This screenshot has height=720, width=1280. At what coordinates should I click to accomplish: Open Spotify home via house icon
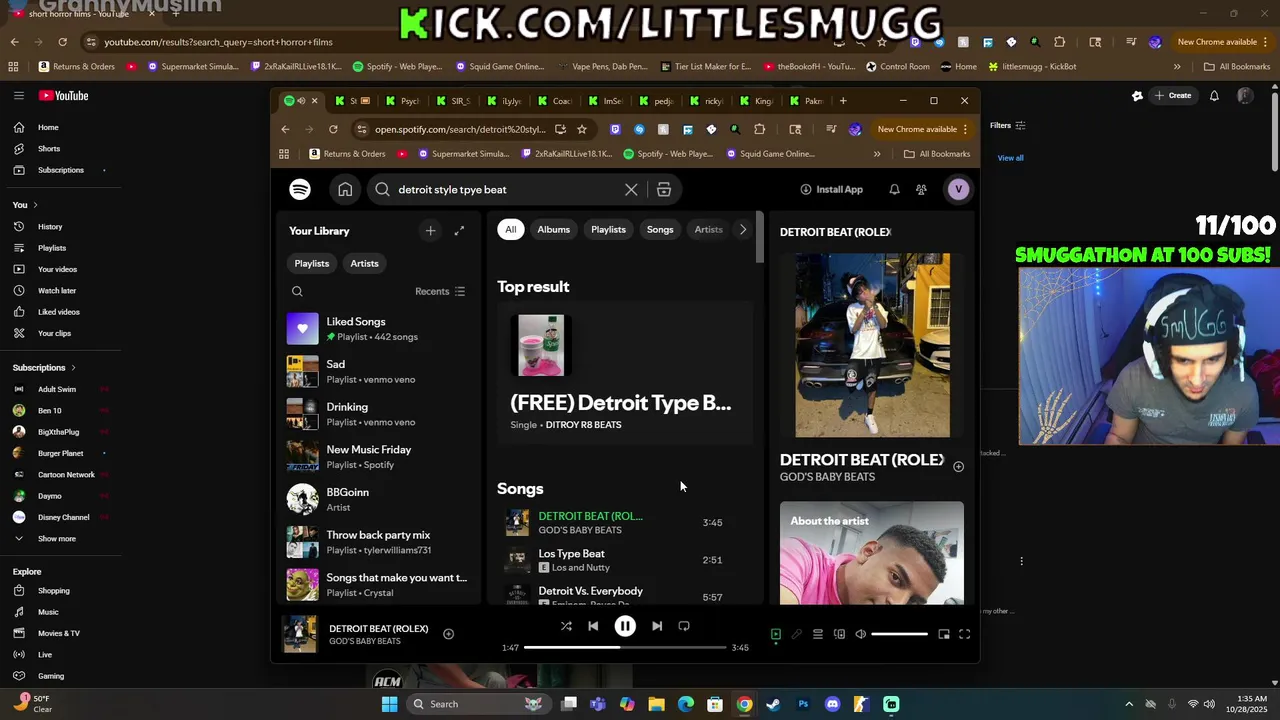[345, 189]
